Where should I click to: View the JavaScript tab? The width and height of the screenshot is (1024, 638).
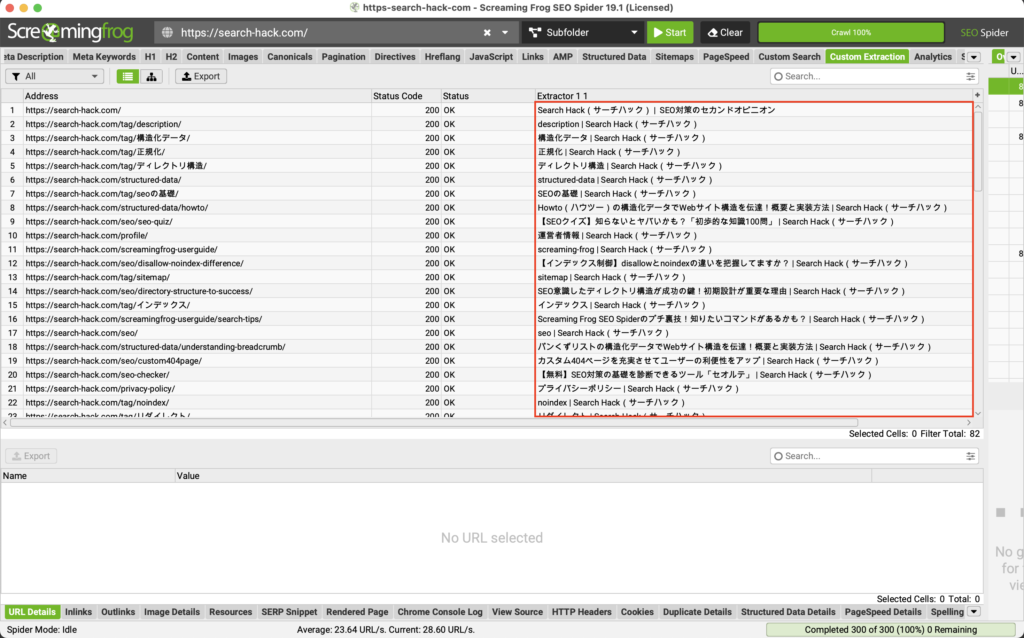point(491,57)
